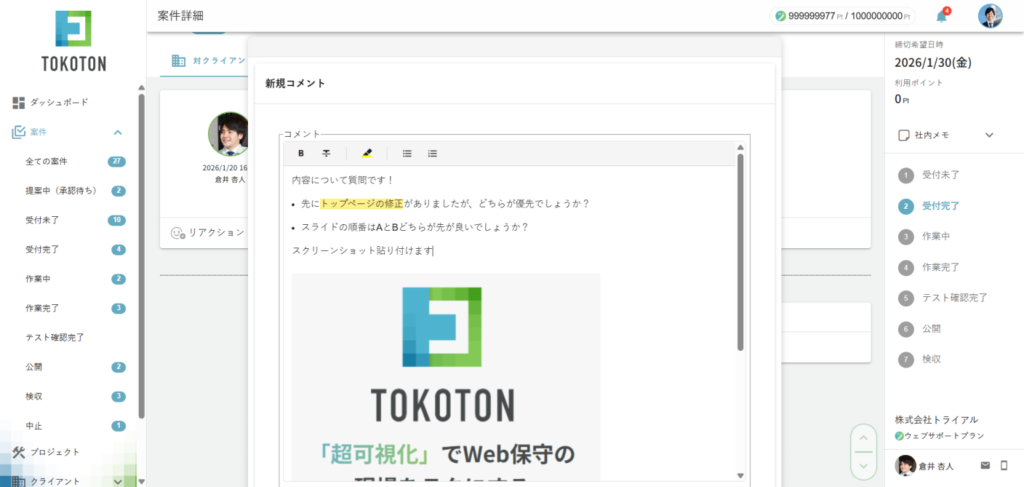
Task: Expand the 社内メモ dropdown
Action: click(x=990, y=134)
